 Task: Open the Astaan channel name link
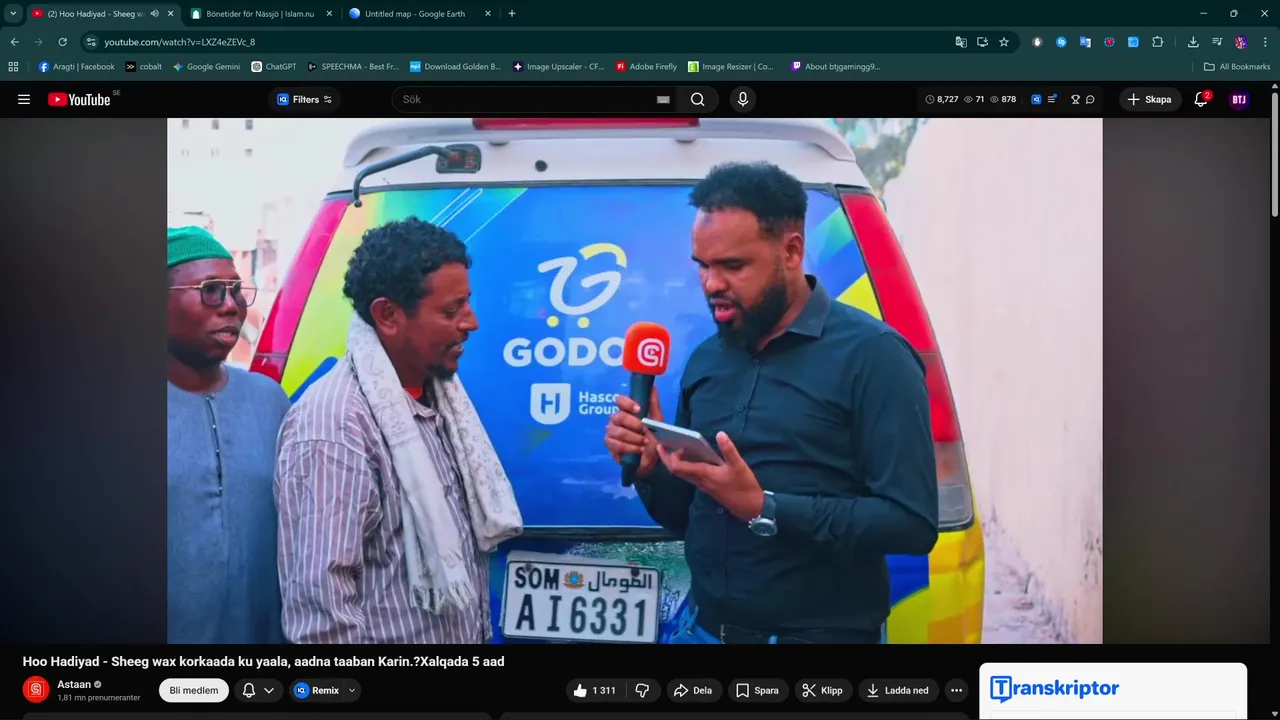pos(74,685)
